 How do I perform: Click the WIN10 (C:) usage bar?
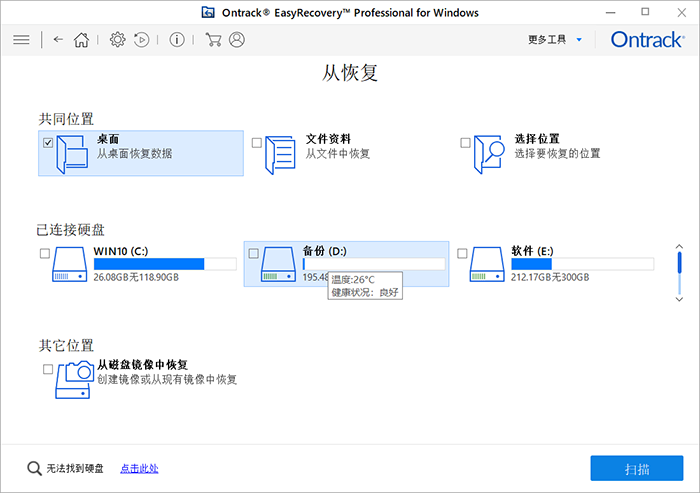(x=165, y=264)
